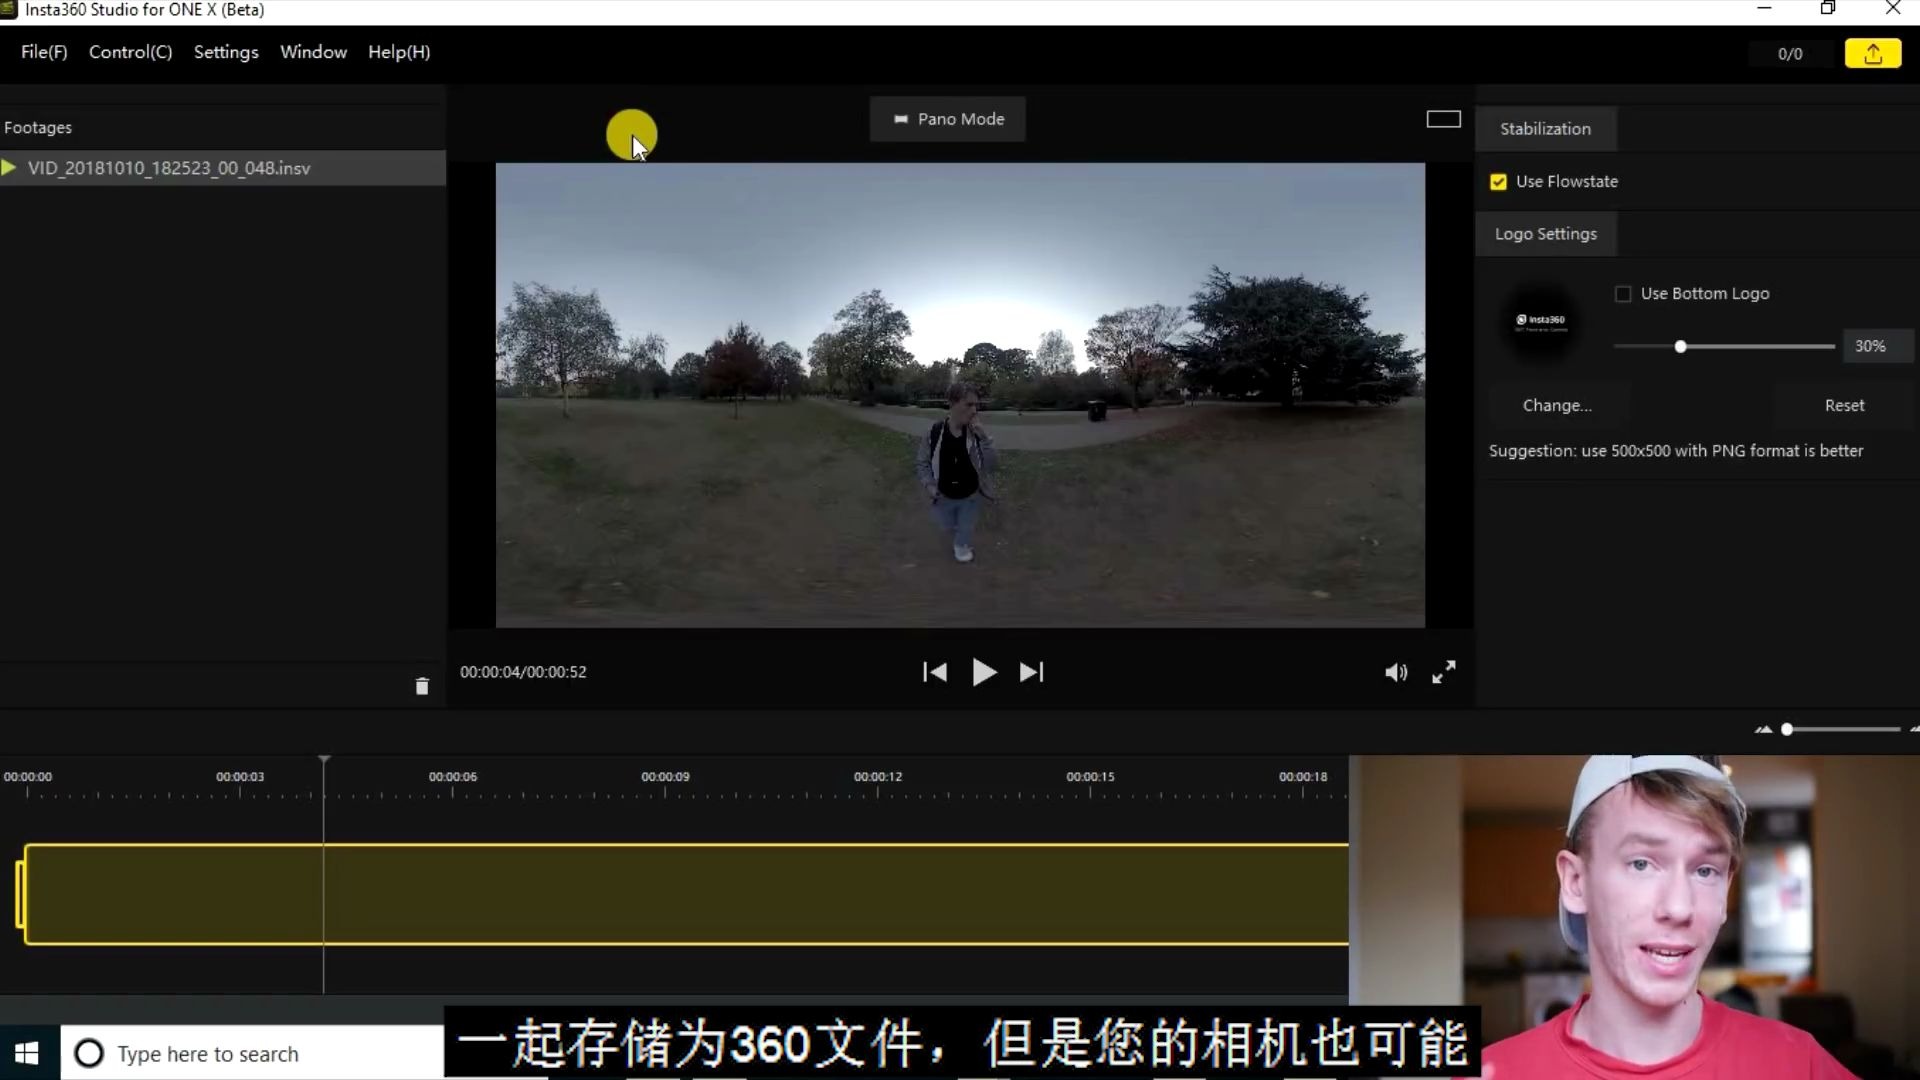Enable Use Bottom Logo checkbox

pos(1623,294)
